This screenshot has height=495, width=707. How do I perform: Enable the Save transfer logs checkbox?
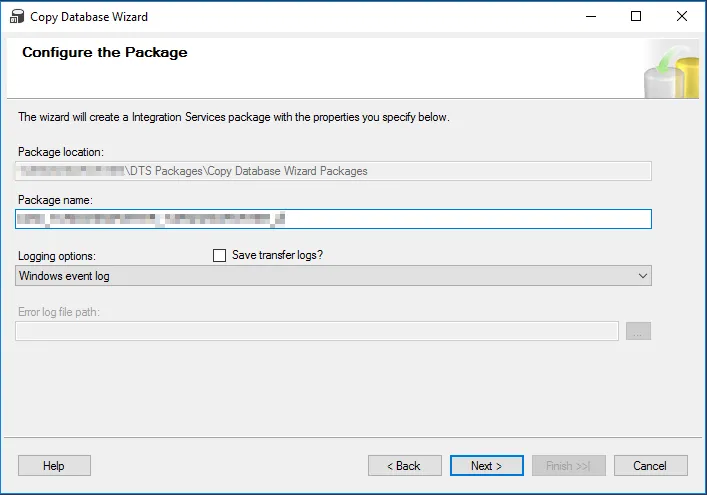tap(220, 256)
